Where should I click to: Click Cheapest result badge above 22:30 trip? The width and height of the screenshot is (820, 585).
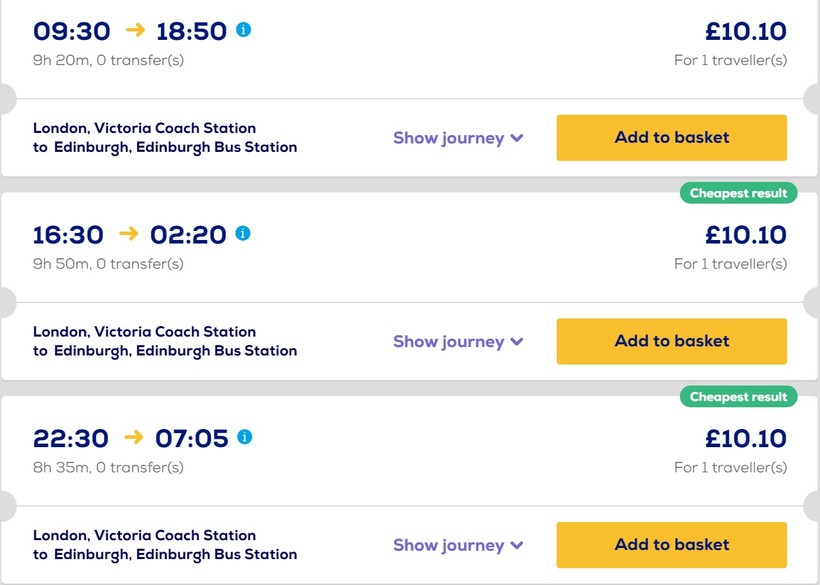738,396
